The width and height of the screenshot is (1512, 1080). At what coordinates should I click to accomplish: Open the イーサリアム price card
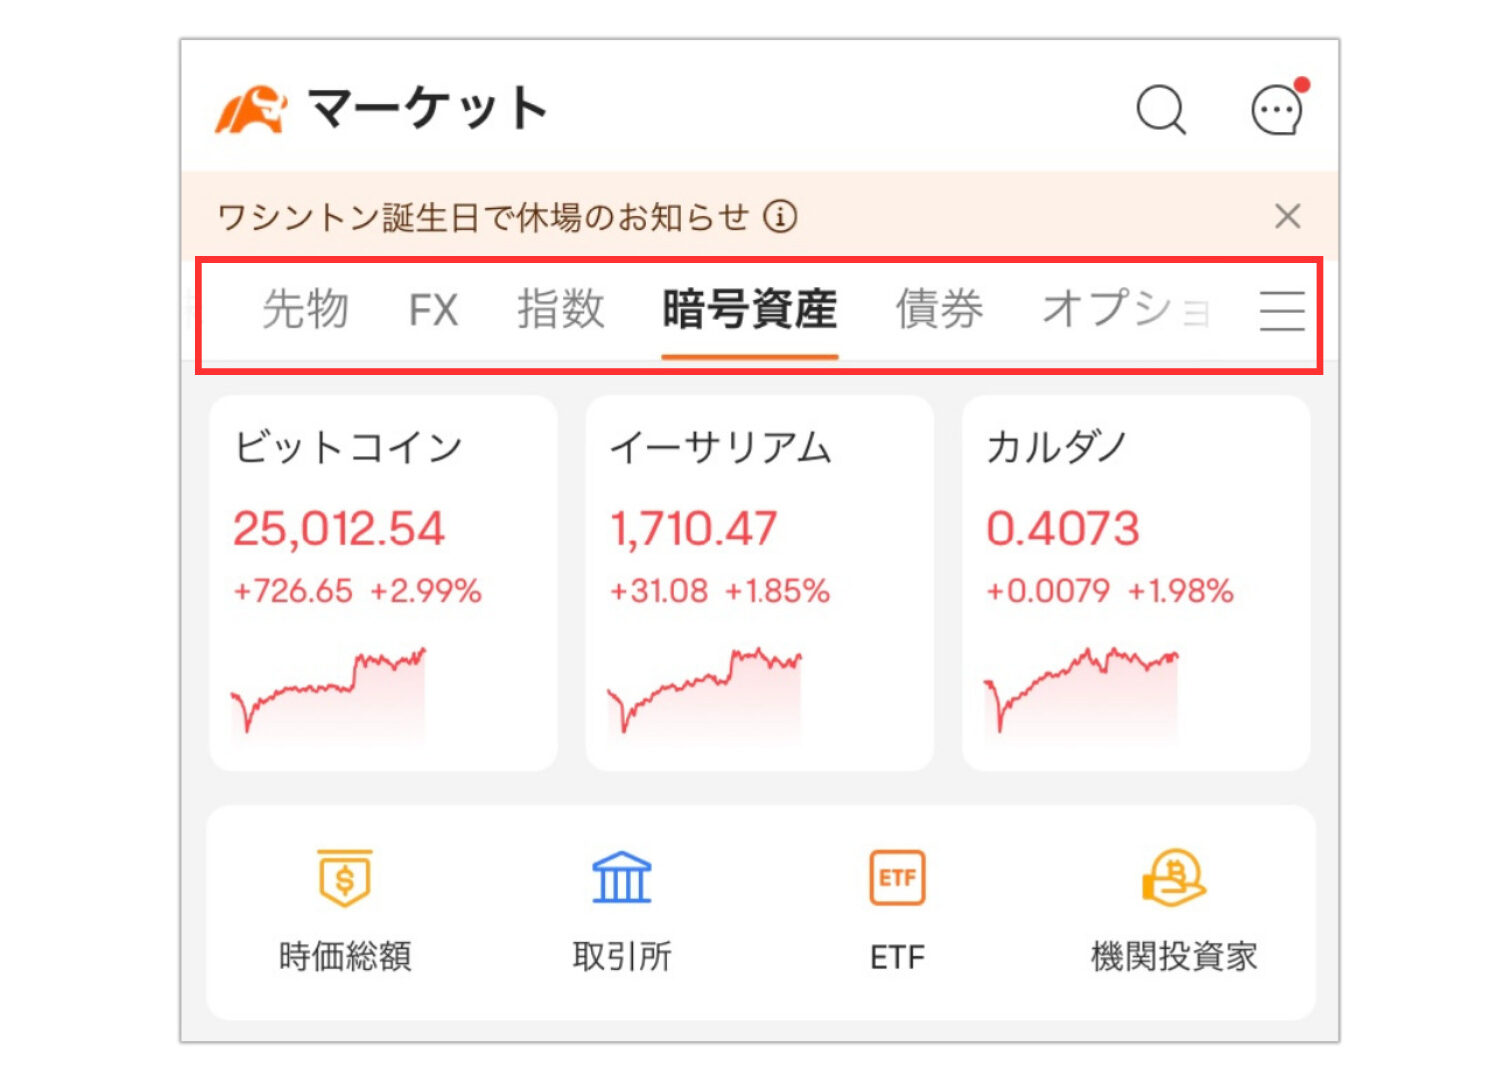pyautogui.click(x=759, y=583)
